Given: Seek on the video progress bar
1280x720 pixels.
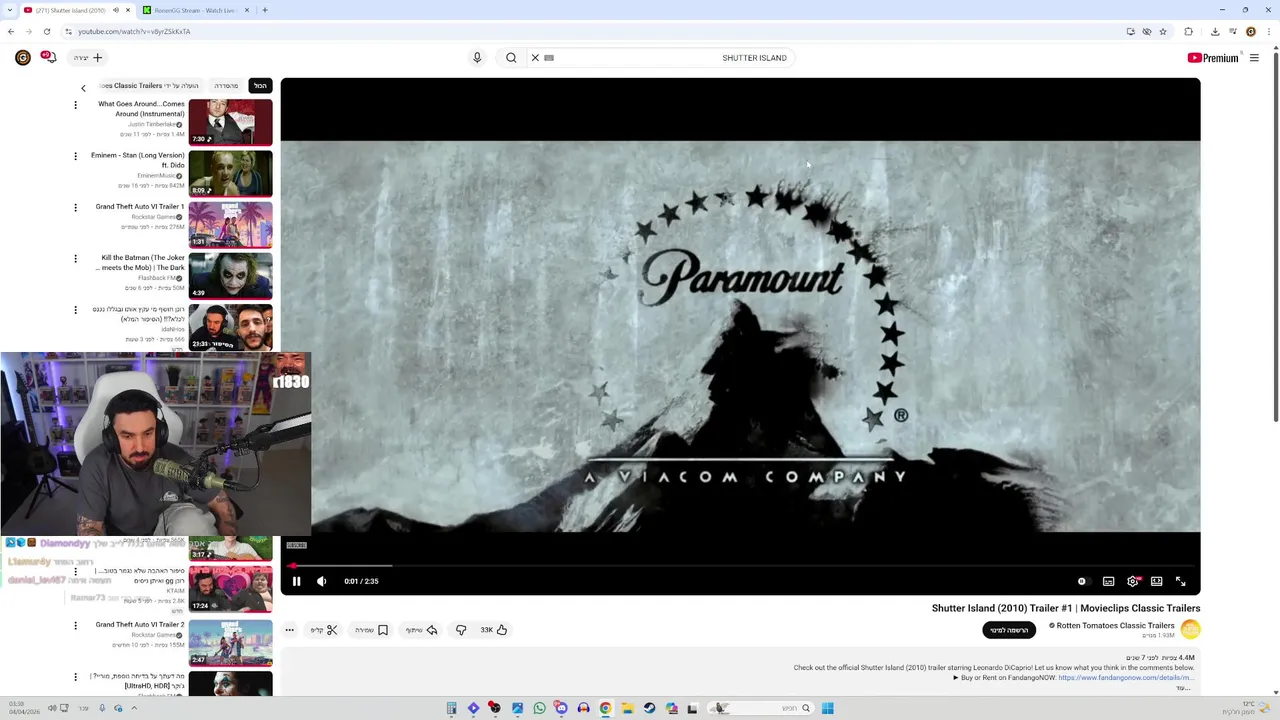Looking at the screenshot, I should [740, 566].
